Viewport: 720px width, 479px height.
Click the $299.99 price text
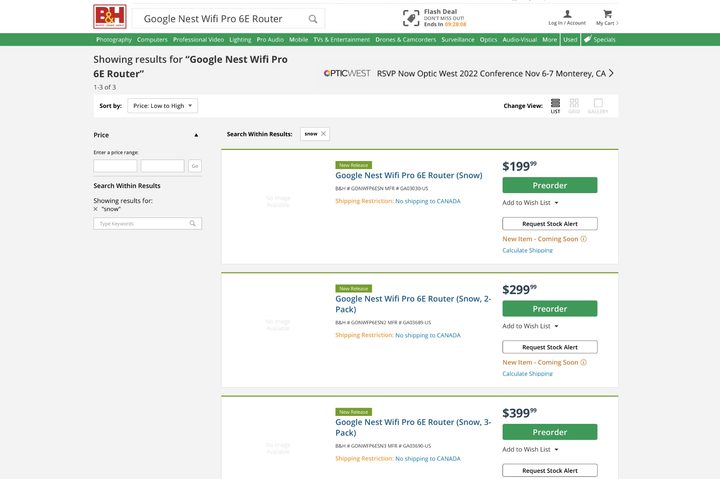(519, 289)
